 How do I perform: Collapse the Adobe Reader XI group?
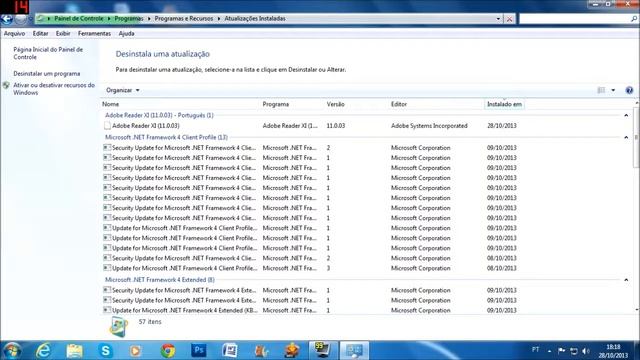pyautogui.click(x=626, y=116)
